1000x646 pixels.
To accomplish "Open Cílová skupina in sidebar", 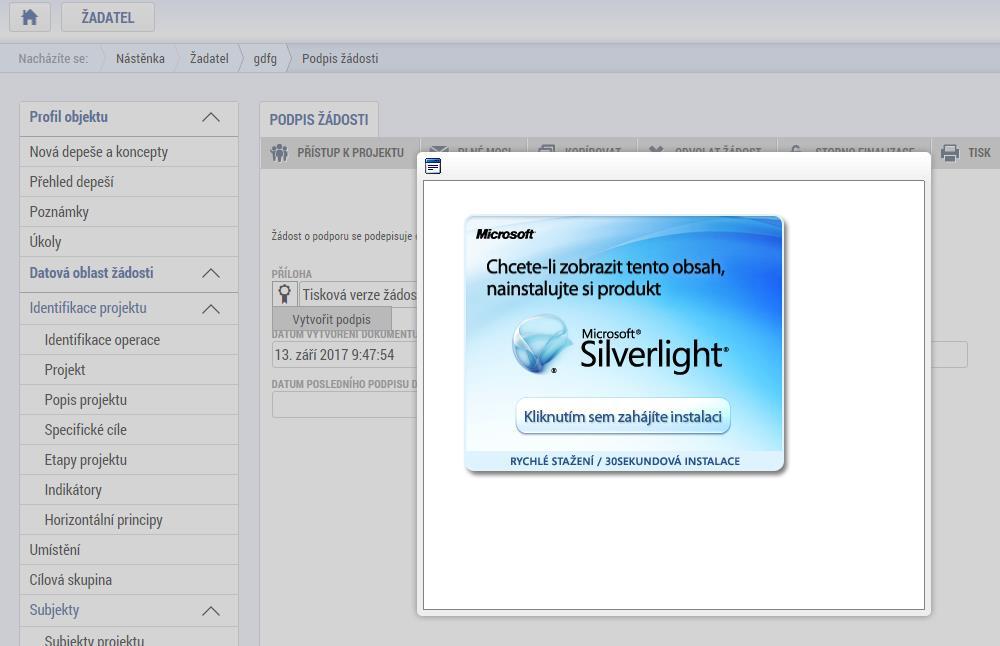I will [x=129, y=580].
